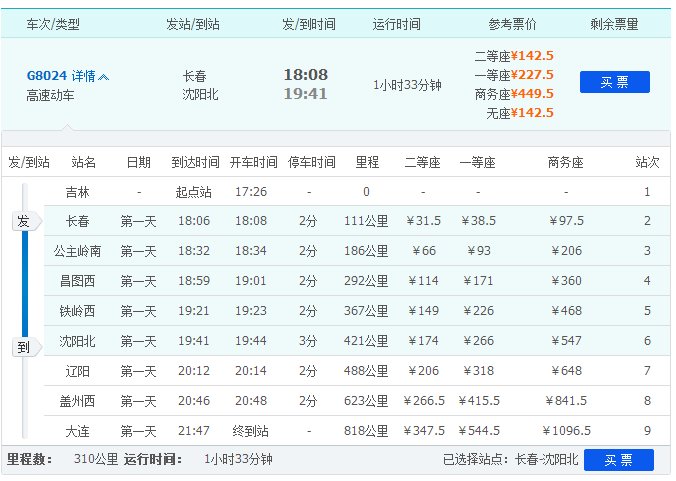Image resolution: width=676 pixels, height=481 pixels.
Task: Click the 发 departure marker icon
Action: pos(24,221)
